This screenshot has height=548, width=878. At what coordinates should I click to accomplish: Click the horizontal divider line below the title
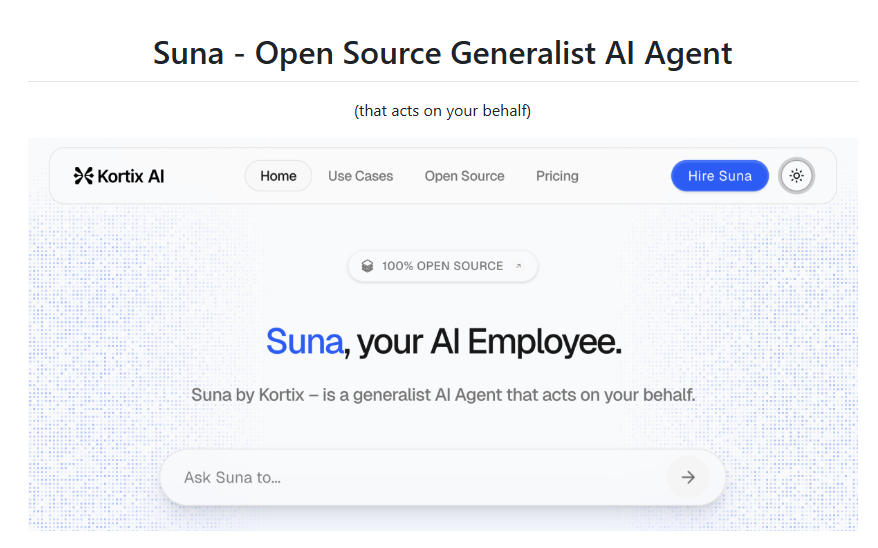point(442,81)
